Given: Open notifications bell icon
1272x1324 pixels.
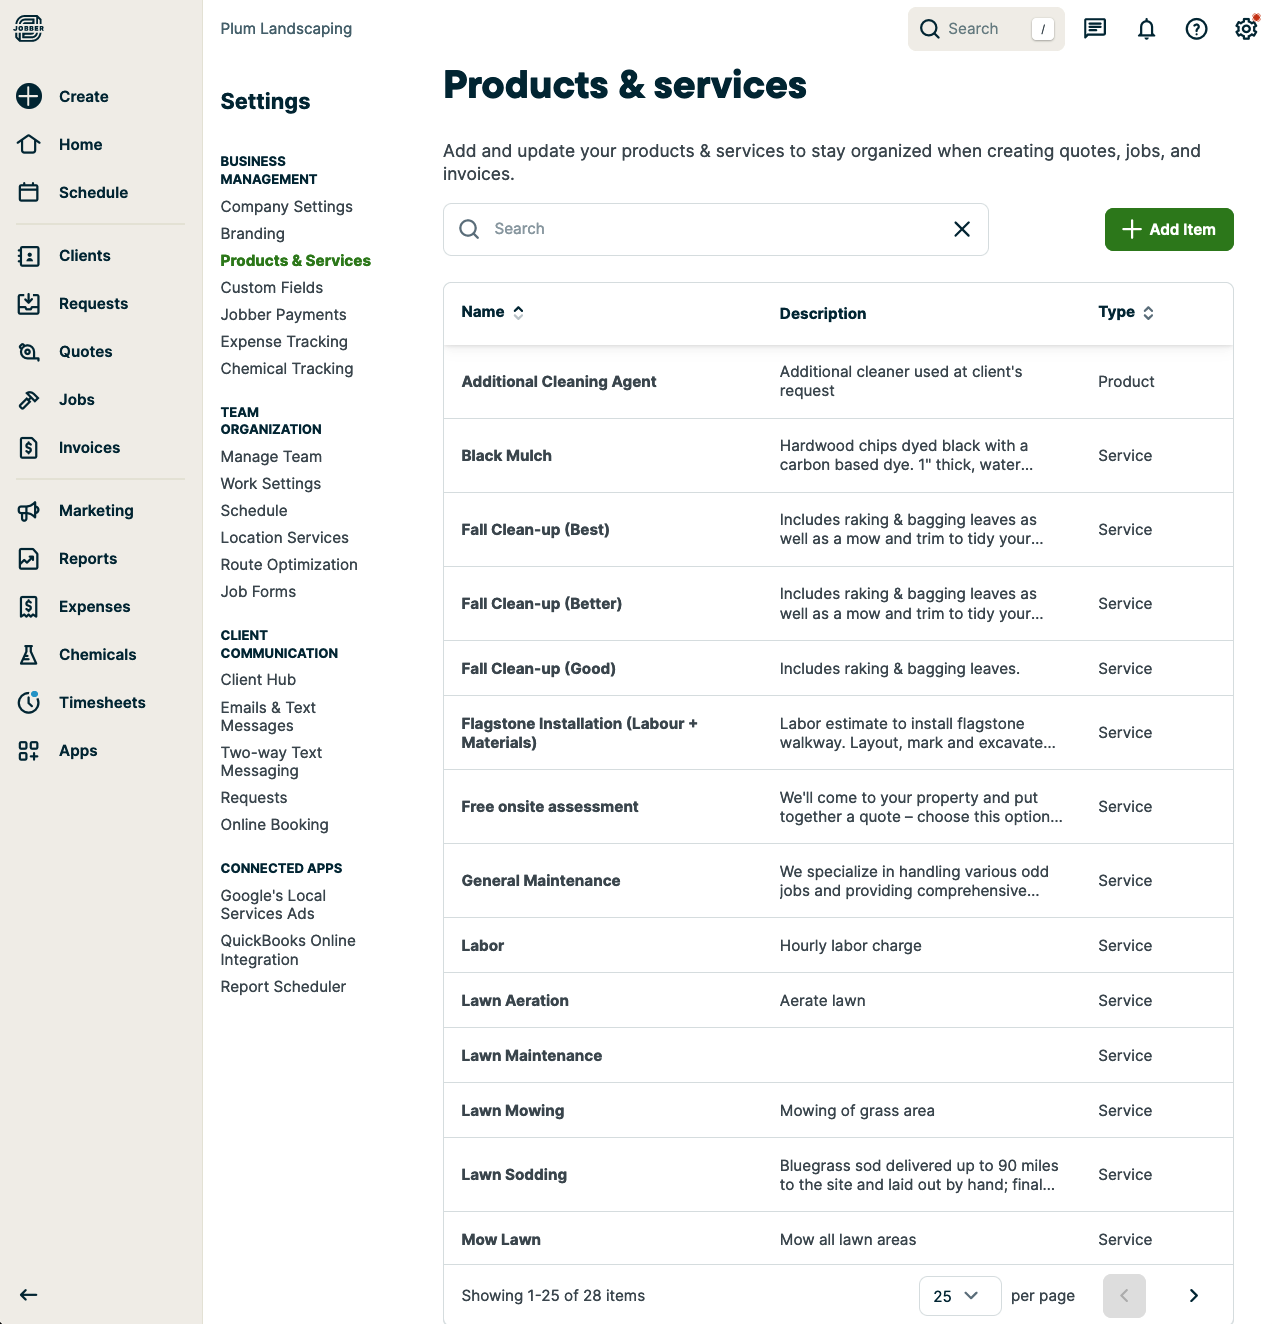Looking at the screenshot, I should click(x=1146, y=29).
